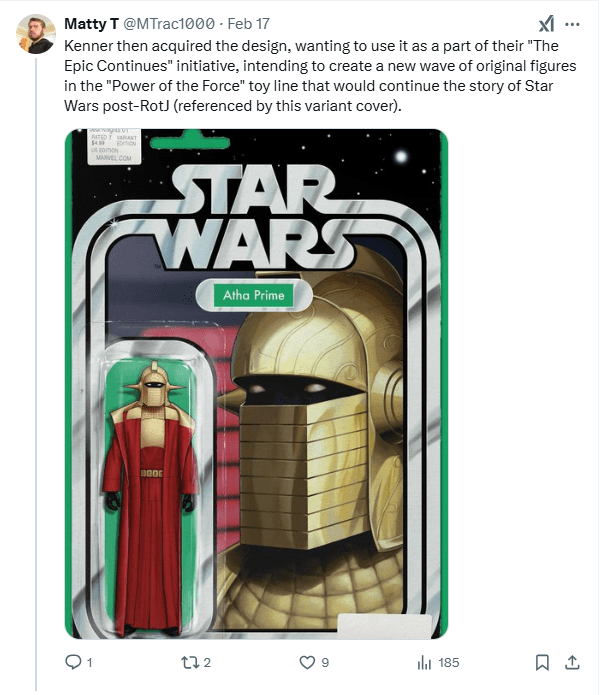Screen dimensions: 600x695
Task: Click the reply count of 1
Action: pyautogui.click(x=90, y=663)
